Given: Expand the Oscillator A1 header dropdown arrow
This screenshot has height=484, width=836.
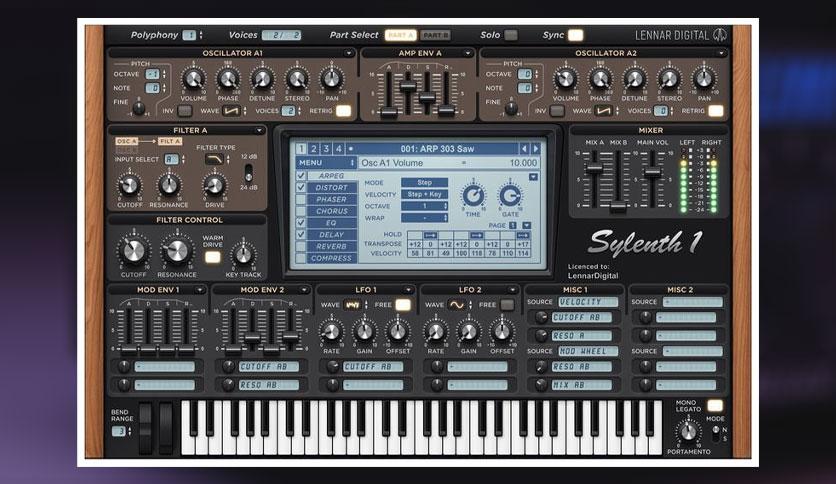Looking at the screenshot, I should pos(348,53).
